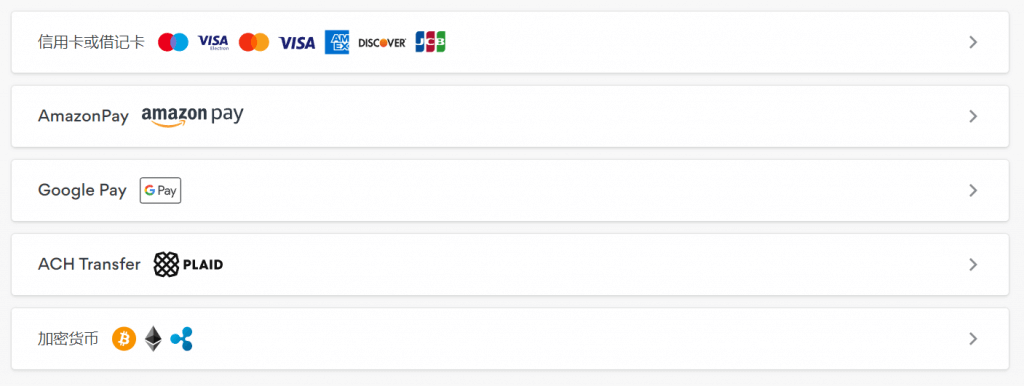Image resolution: width=1024 pixels, height=386 pixels.
Task: Expand the credit or debit card chevron
Action: tap(973, 42)
